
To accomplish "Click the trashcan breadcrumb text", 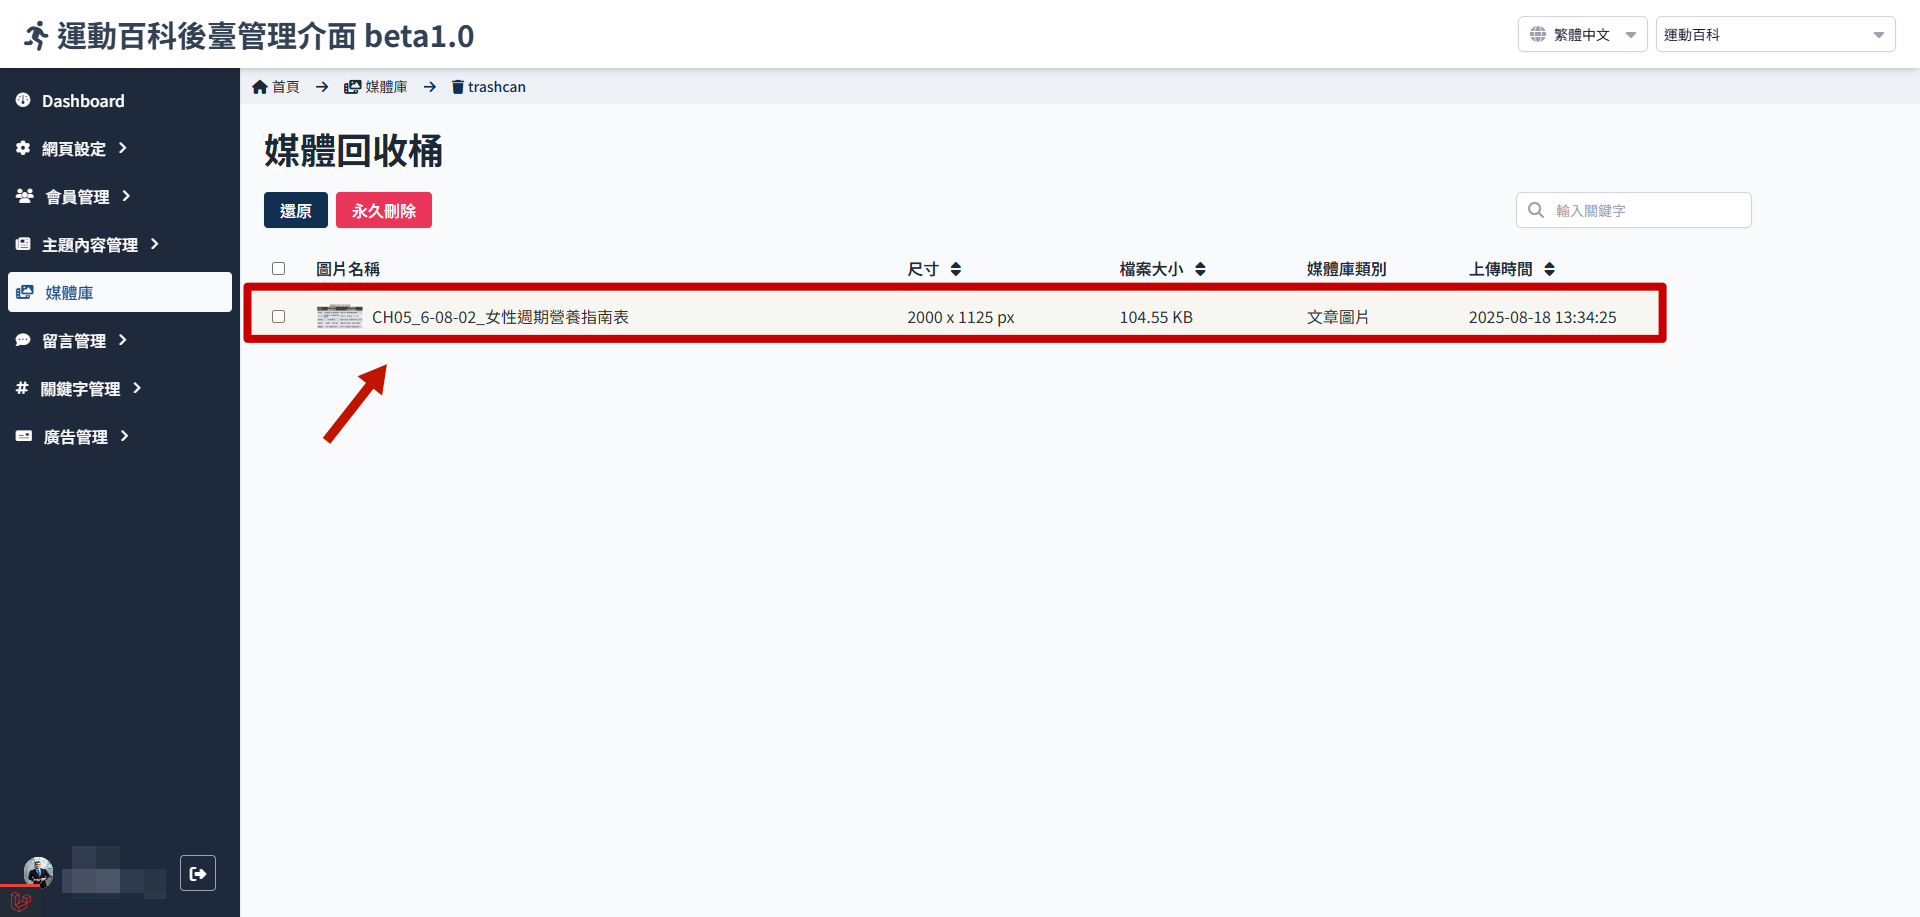I will click(x=497, y=87).
